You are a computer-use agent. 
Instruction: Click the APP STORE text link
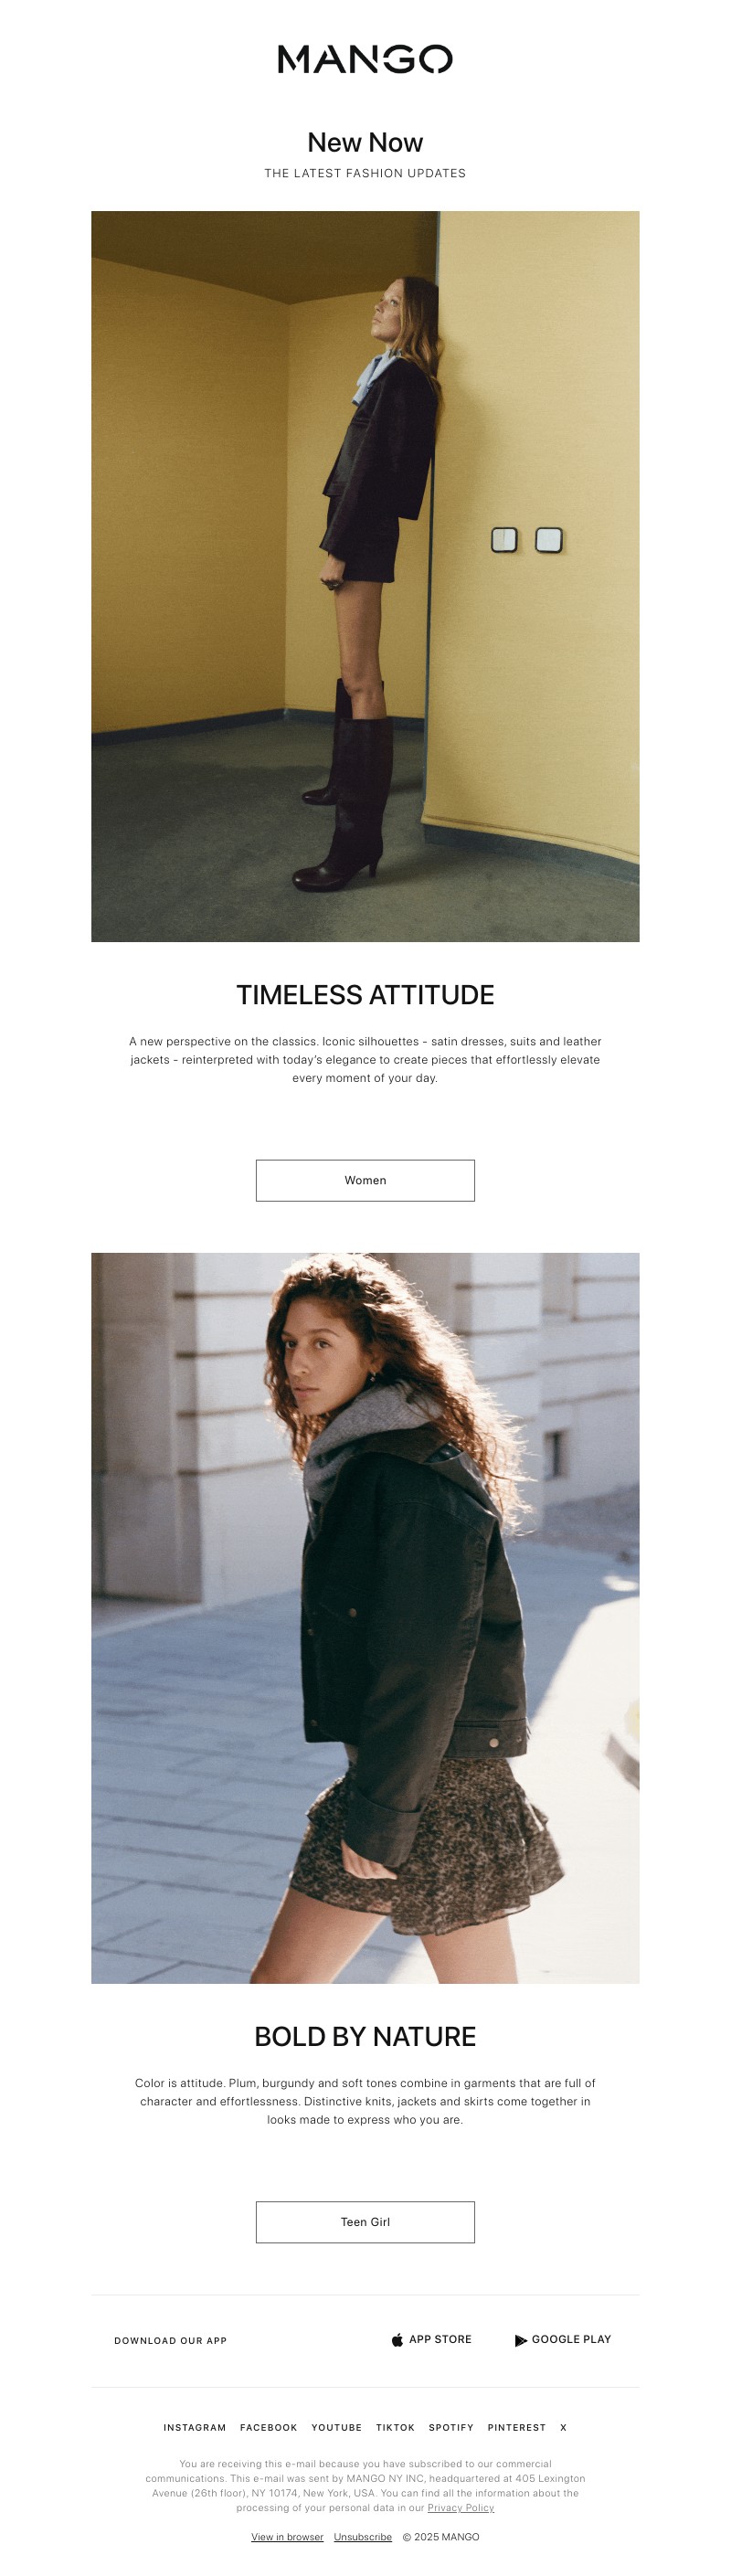tap(440, 2339)
